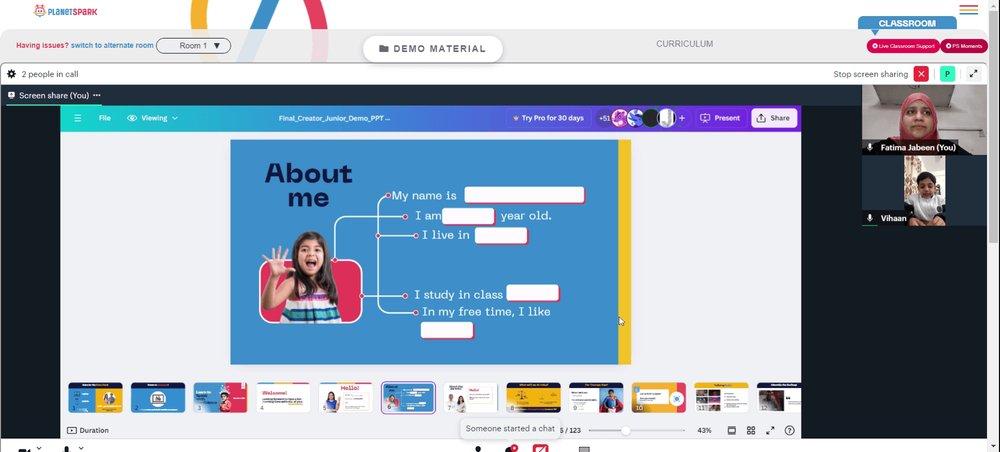The width and height of the screenshot is (1000, 452).
Task: Click the '2 people in call' label
Action: click(x=50, y=74)
